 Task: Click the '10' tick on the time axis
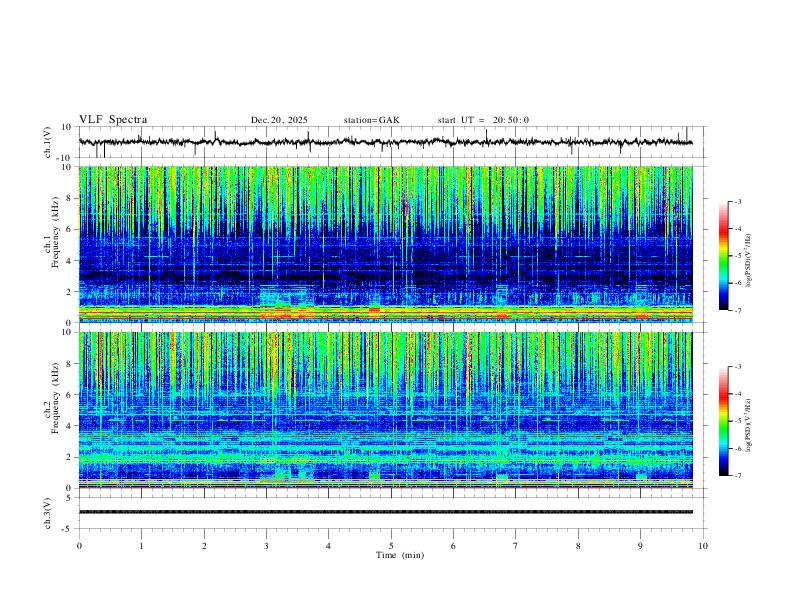(x=703, y=546)
